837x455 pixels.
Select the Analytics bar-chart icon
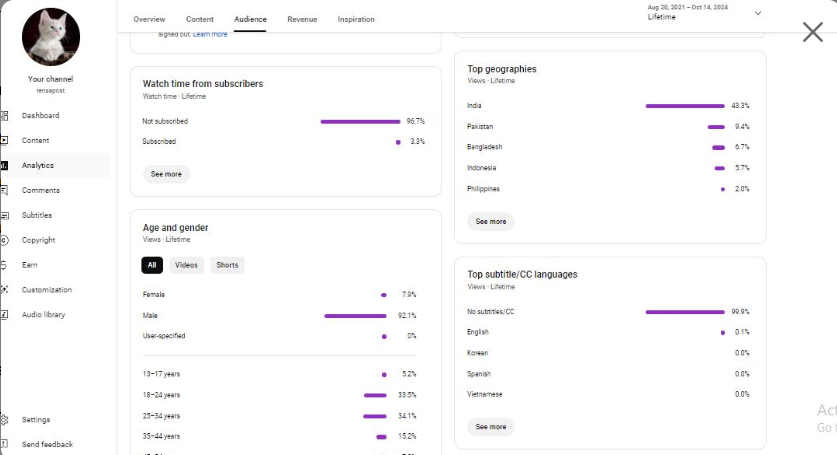coord(4,166)
